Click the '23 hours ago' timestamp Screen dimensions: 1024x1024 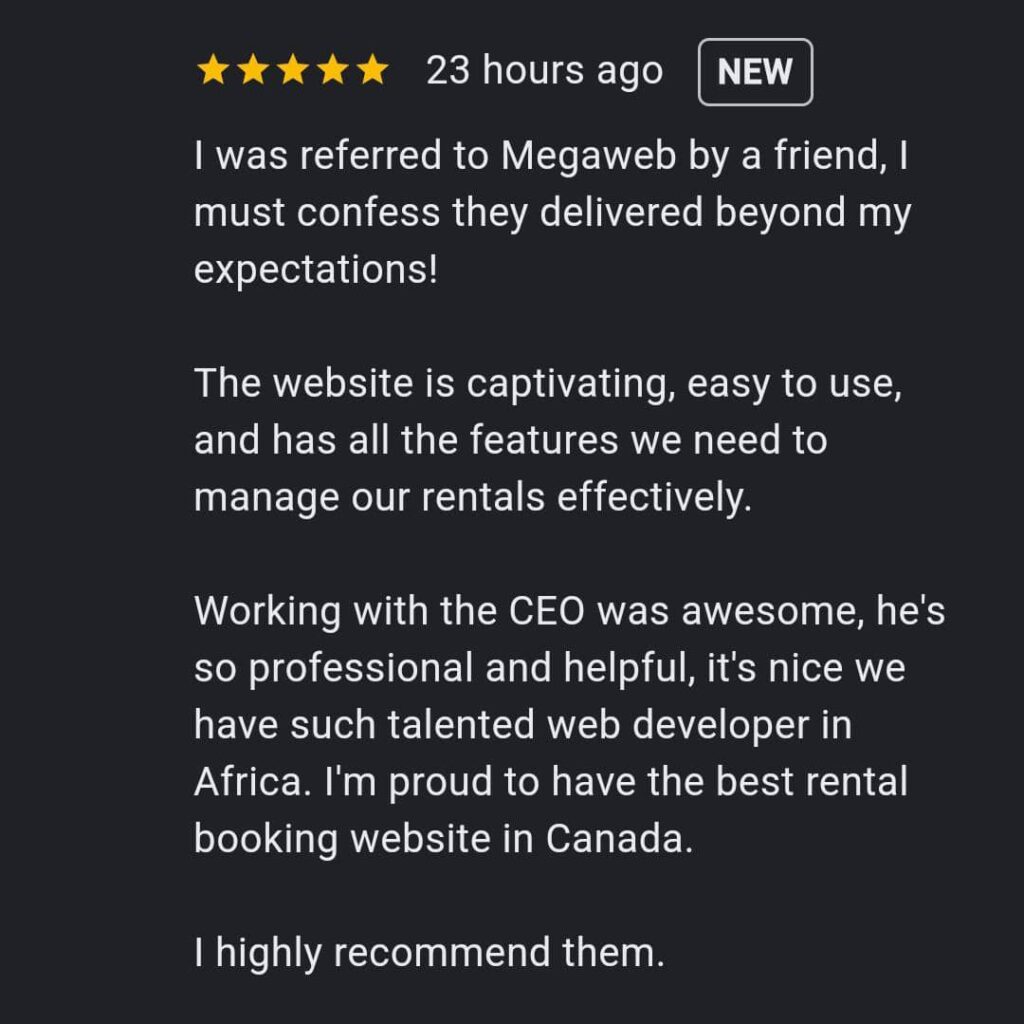point(545,70)
